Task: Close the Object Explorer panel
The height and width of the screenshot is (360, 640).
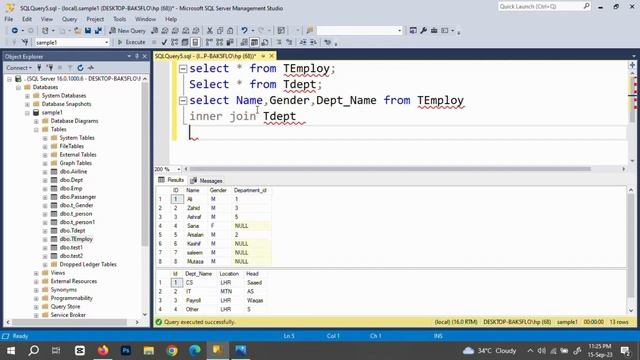Action: [145, 56]
